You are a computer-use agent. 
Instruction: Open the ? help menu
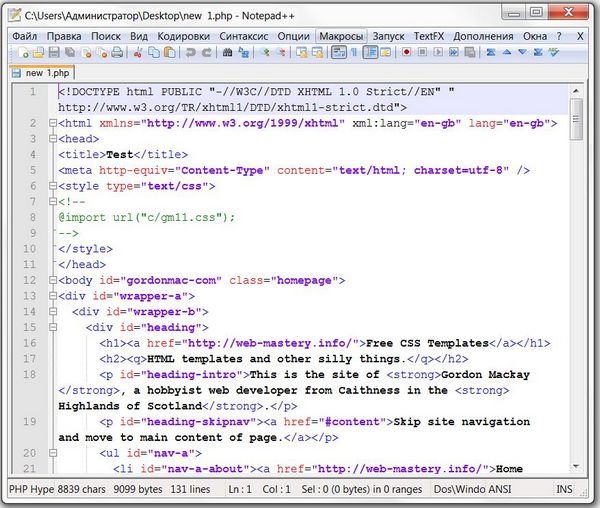click(559, 36)
